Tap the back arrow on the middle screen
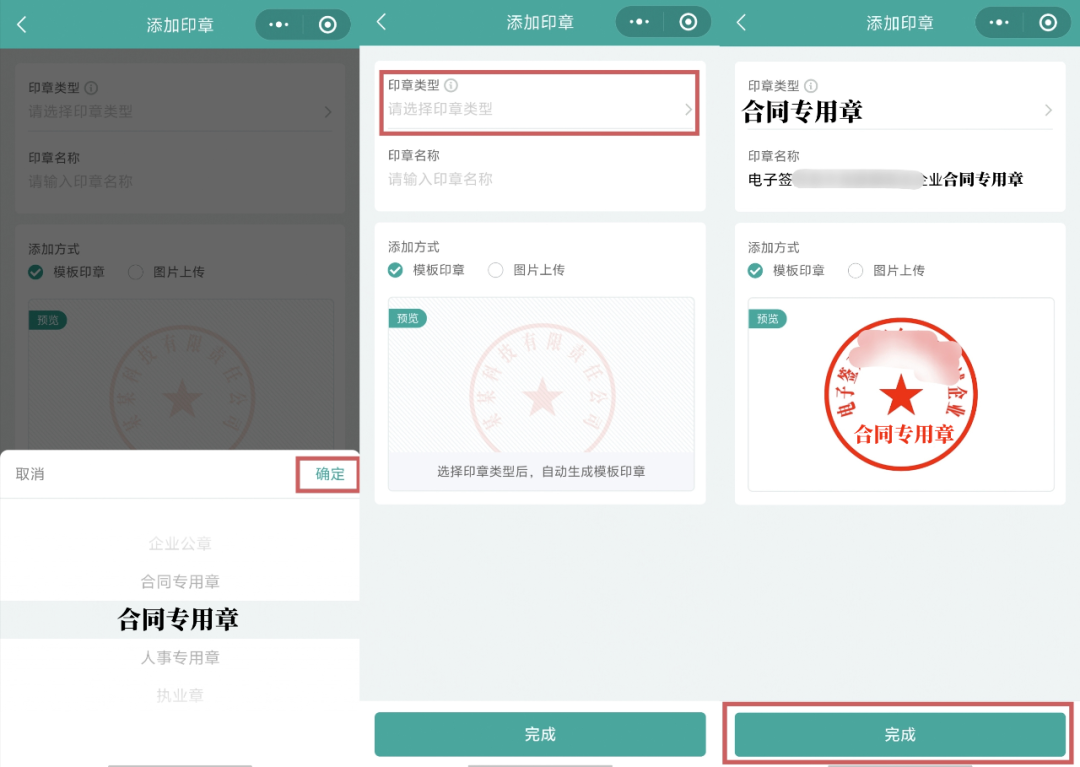This screenshot has width=1080, height=767. [382, 22]
